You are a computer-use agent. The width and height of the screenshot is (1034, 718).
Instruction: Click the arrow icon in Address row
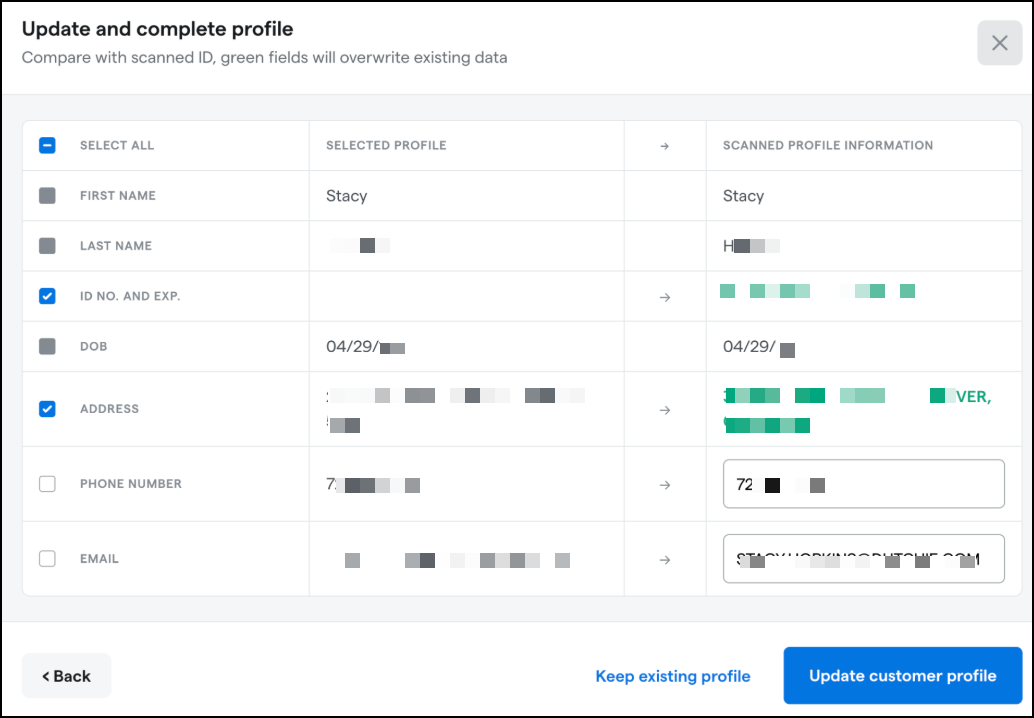click(x=665, y=410)
